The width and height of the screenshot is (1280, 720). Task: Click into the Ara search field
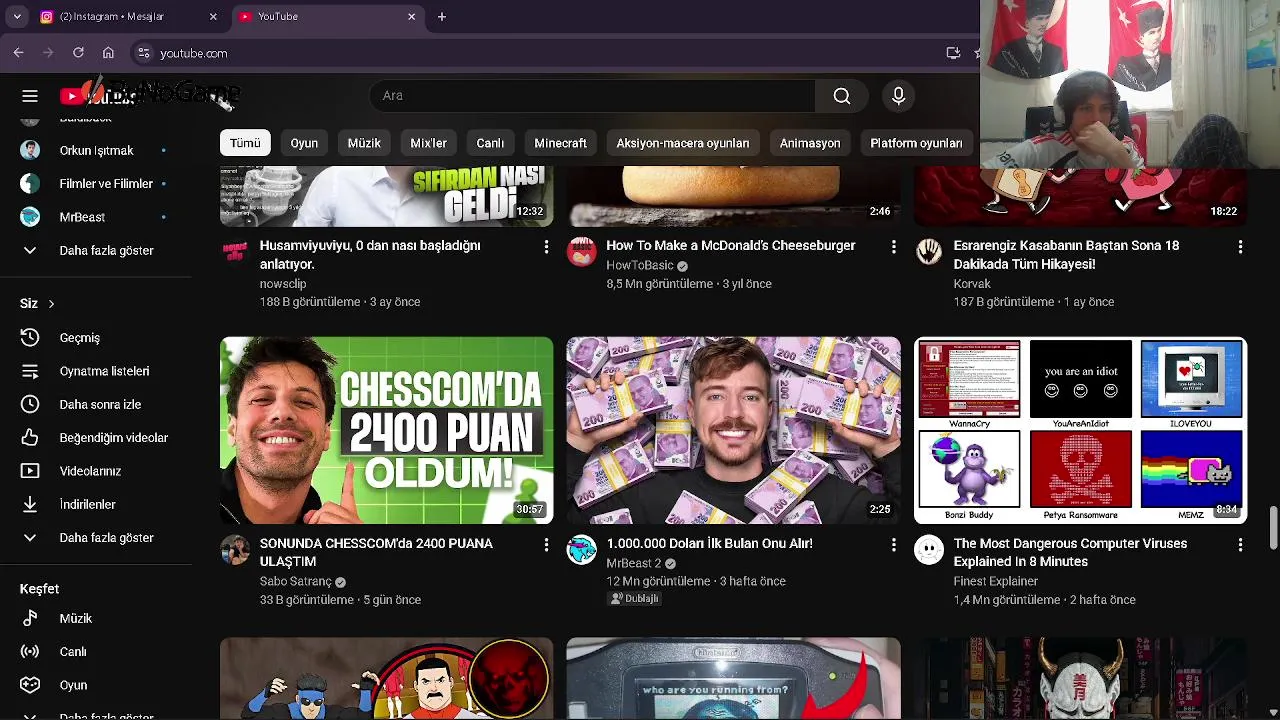click(x=592, y=96)
